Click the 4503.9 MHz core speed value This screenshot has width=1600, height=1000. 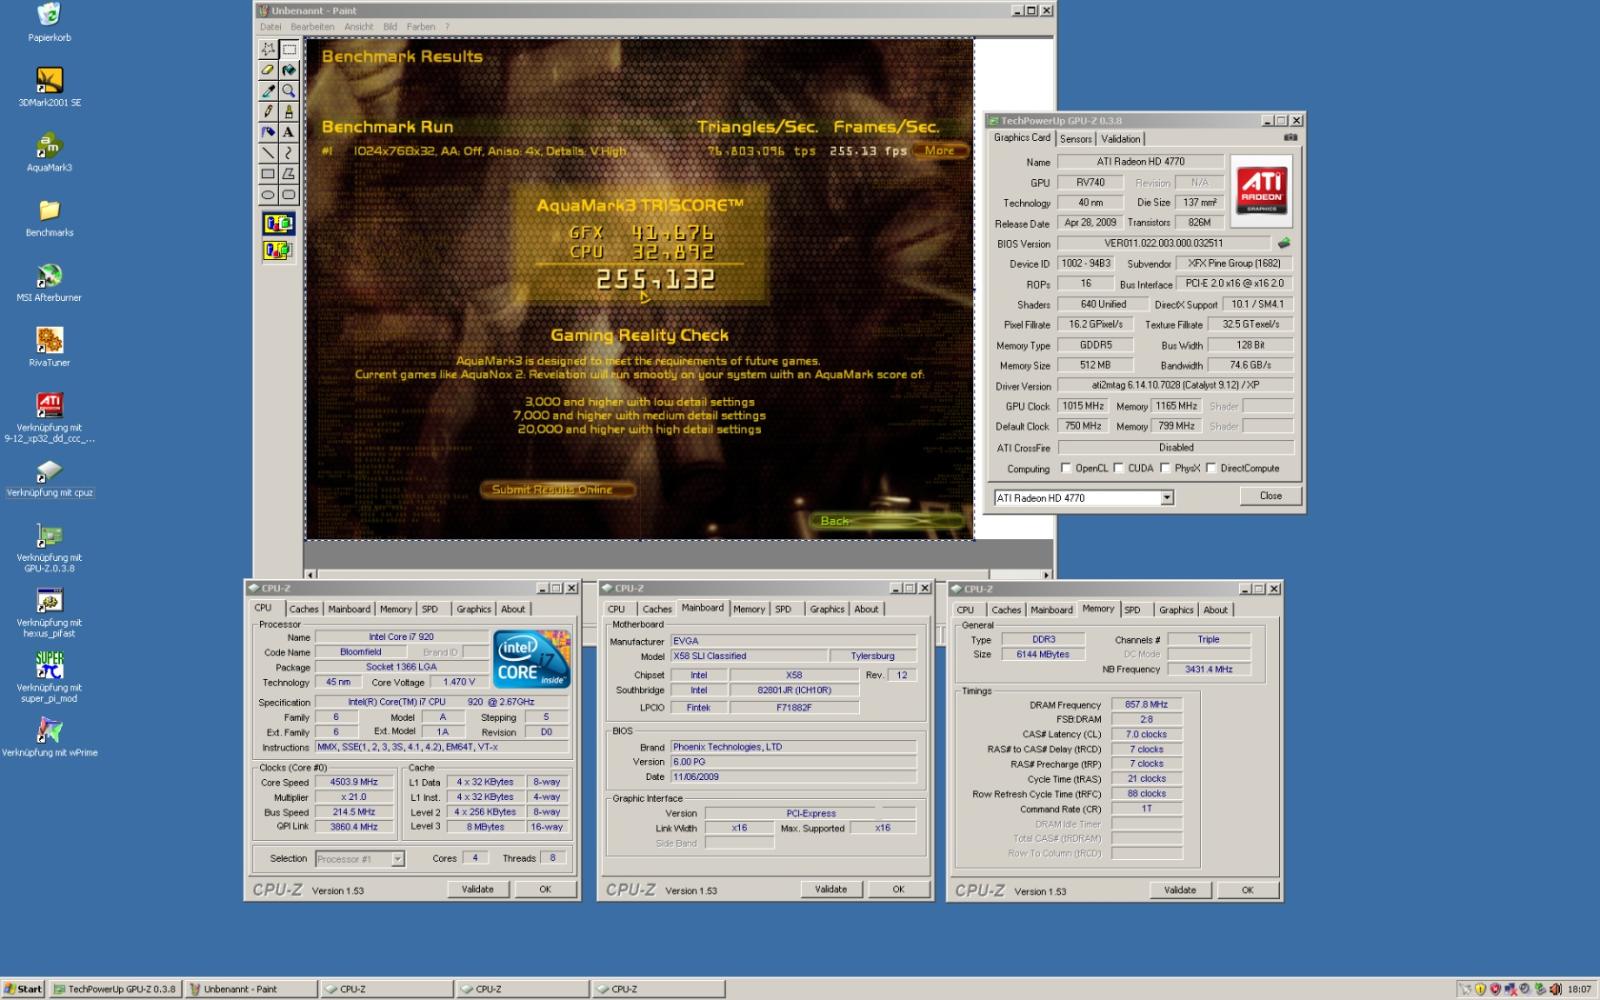355,782
